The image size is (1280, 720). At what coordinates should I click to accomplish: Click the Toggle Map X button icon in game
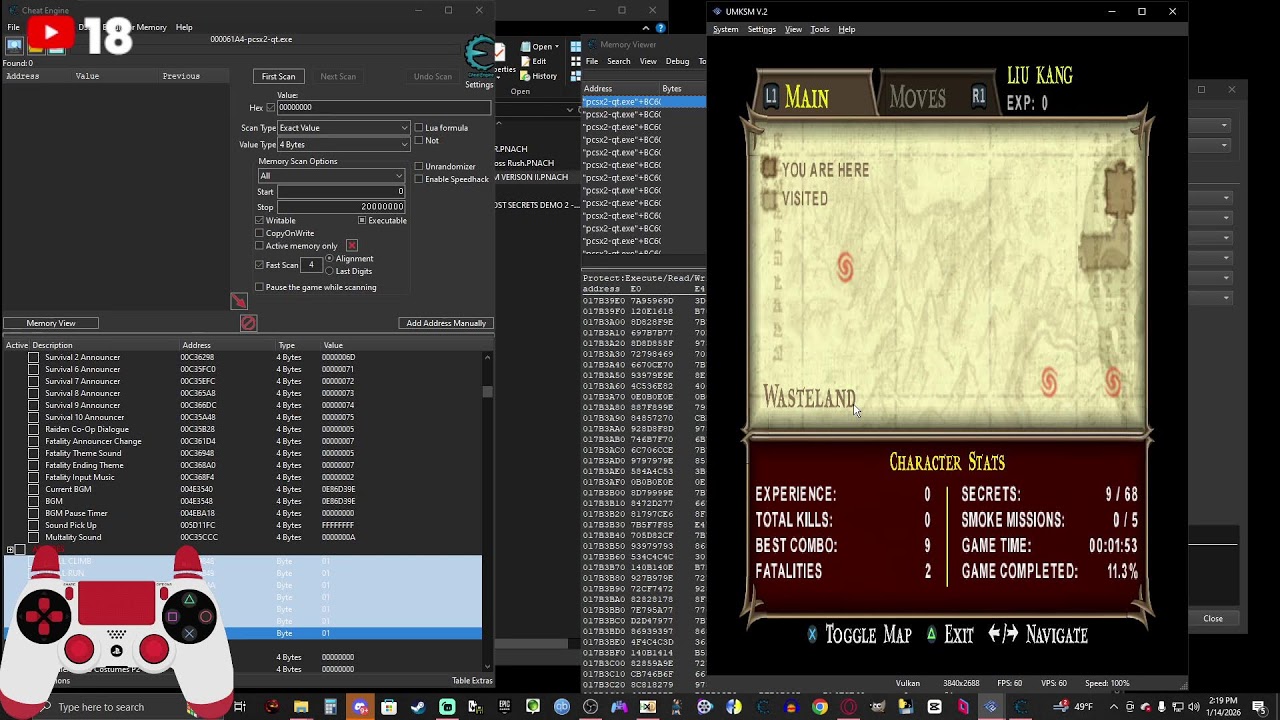(812, 634)
